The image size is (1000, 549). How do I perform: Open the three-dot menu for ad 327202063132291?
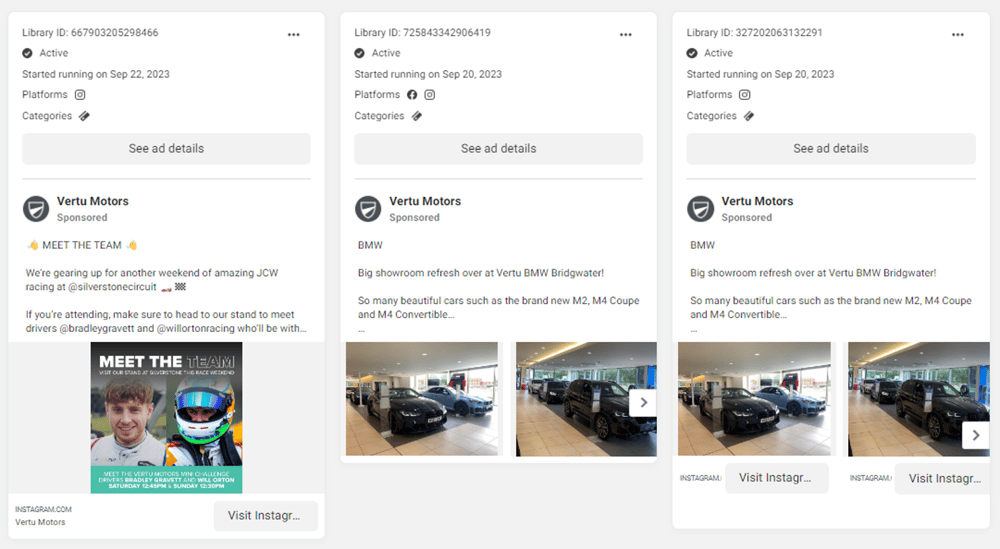click(x=958, y=34)
